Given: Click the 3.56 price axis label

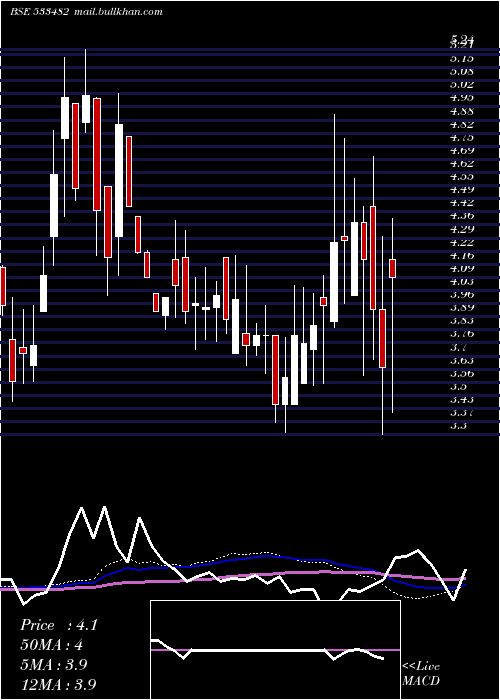Looking at the screenshot, I should (x=462, y=374).
